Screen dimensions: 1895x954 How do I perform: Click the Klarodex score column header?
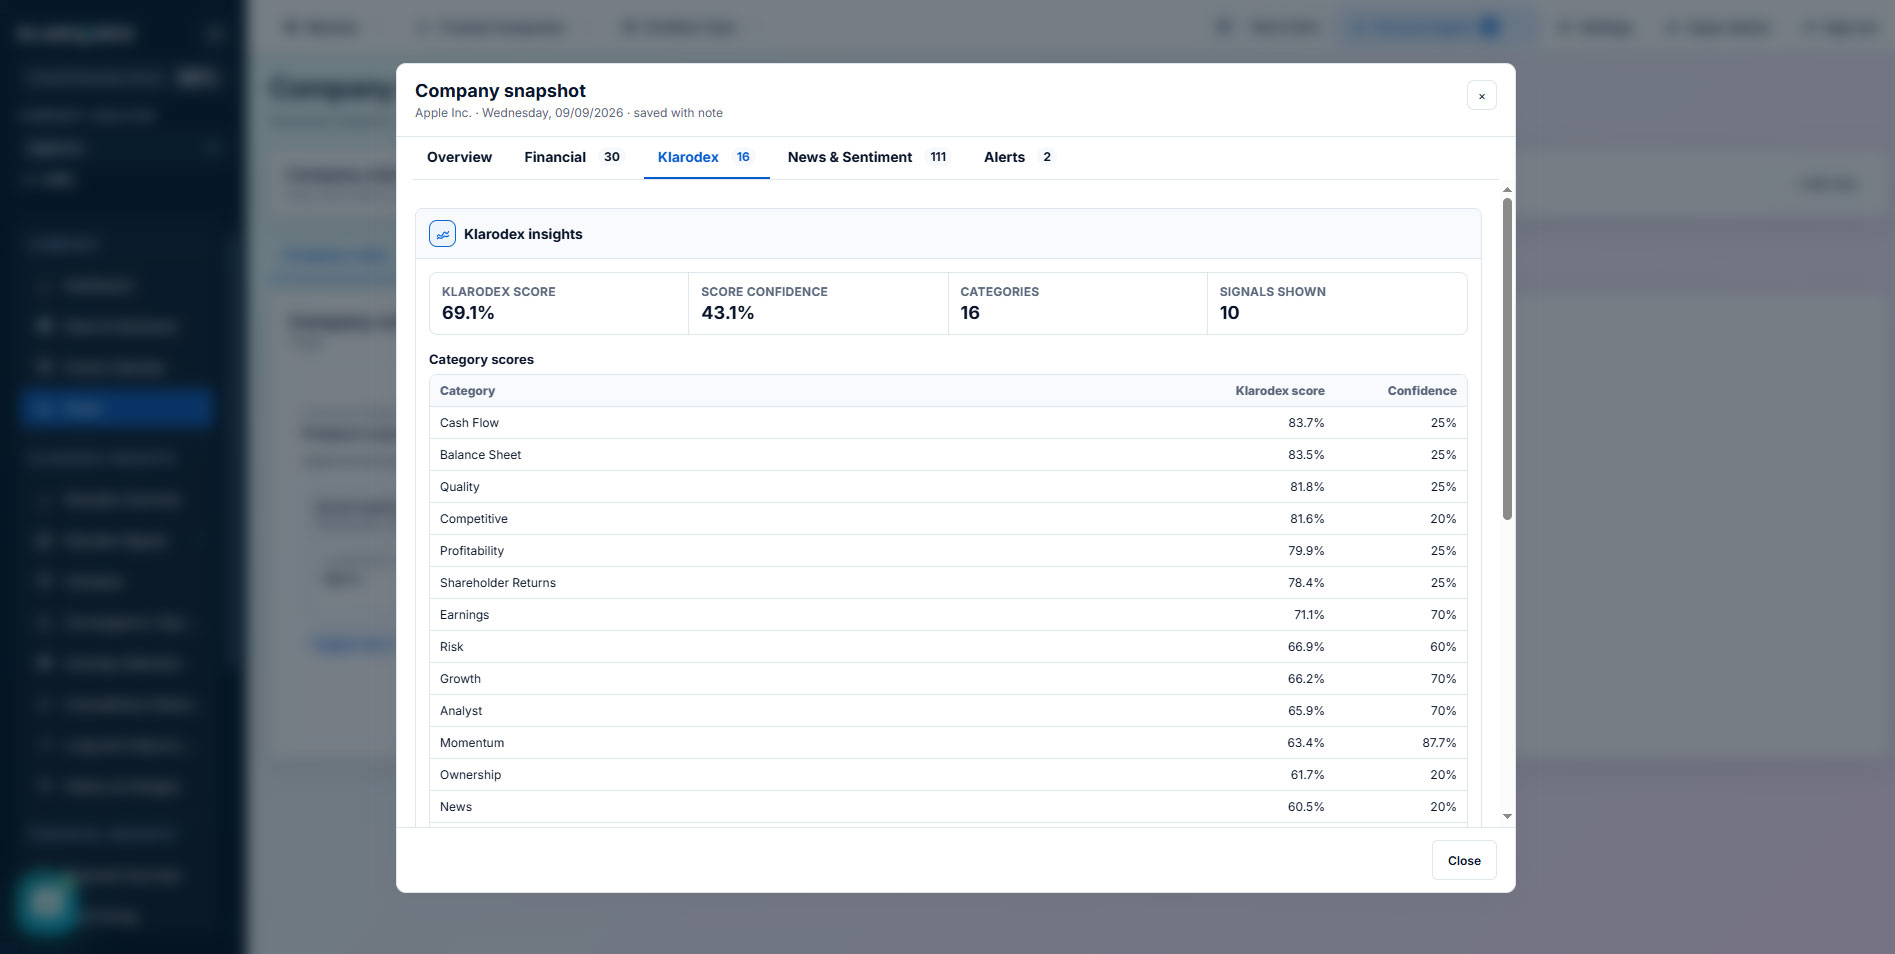coord(1280,391)
